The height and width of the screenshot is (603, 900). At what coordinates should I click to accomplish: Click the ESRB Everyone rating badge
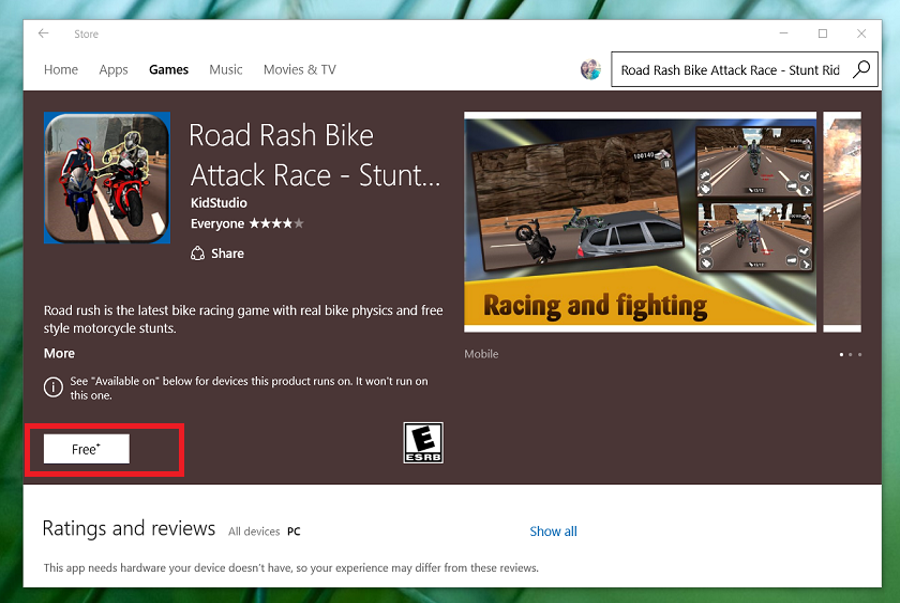click(422, 442)
